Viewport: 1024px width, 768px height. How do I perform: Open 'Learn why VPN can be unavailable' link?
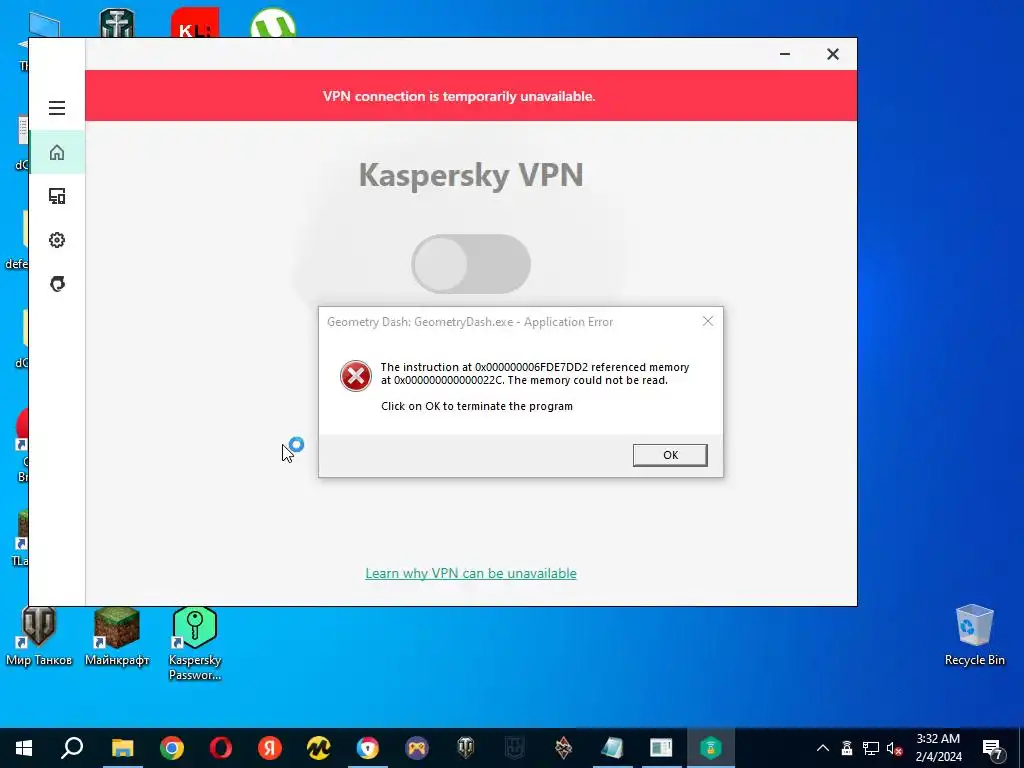coord(471,573)
